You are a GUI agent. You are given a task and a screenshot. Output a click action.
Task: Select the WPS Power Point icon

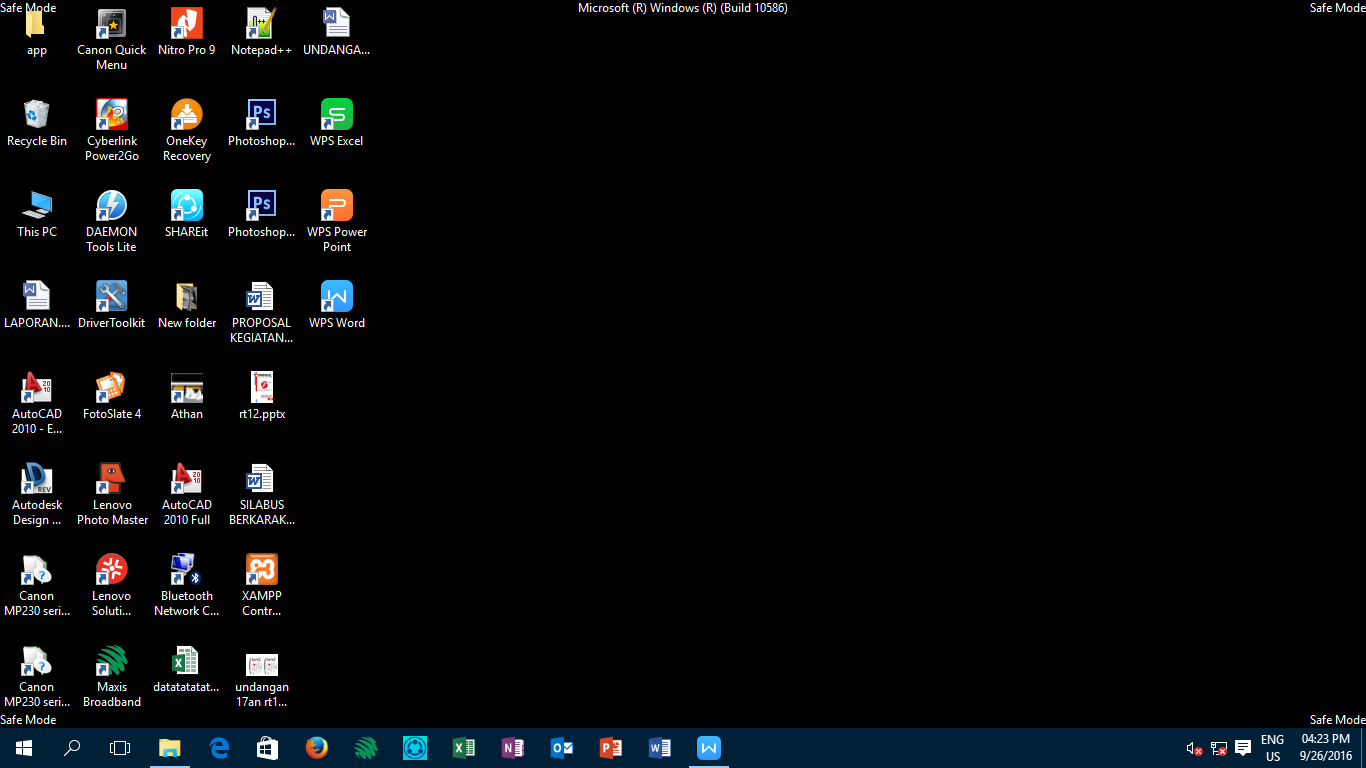click(x=337, y=222)
